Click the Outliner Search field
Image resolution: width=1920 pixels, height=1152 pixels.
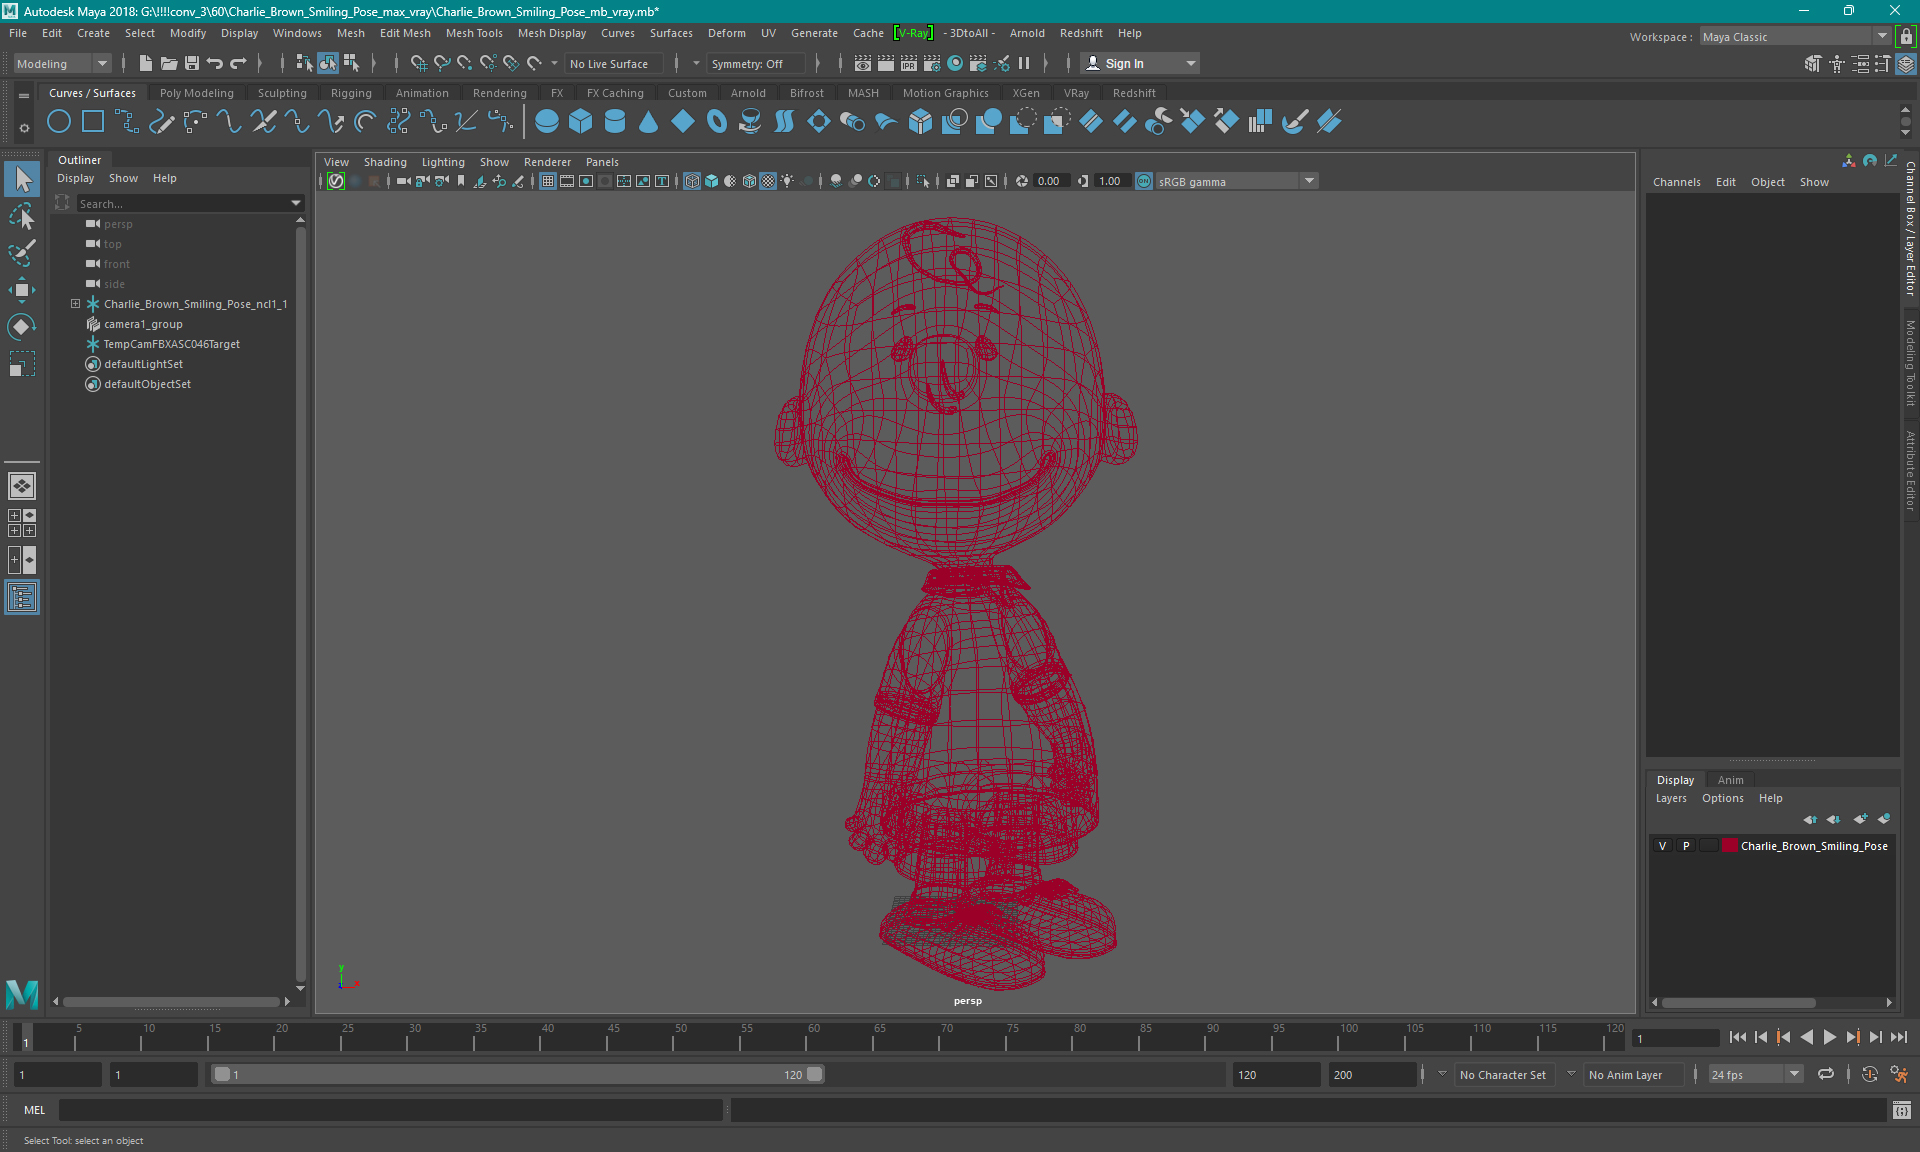coord(183,203)
